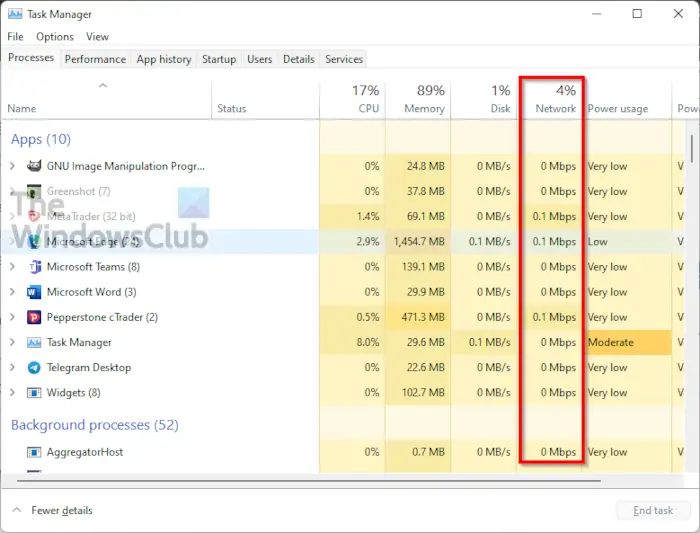This screenshot has height=533, width=700.
Task: Sort by the Power usage column
Action: 628,100
